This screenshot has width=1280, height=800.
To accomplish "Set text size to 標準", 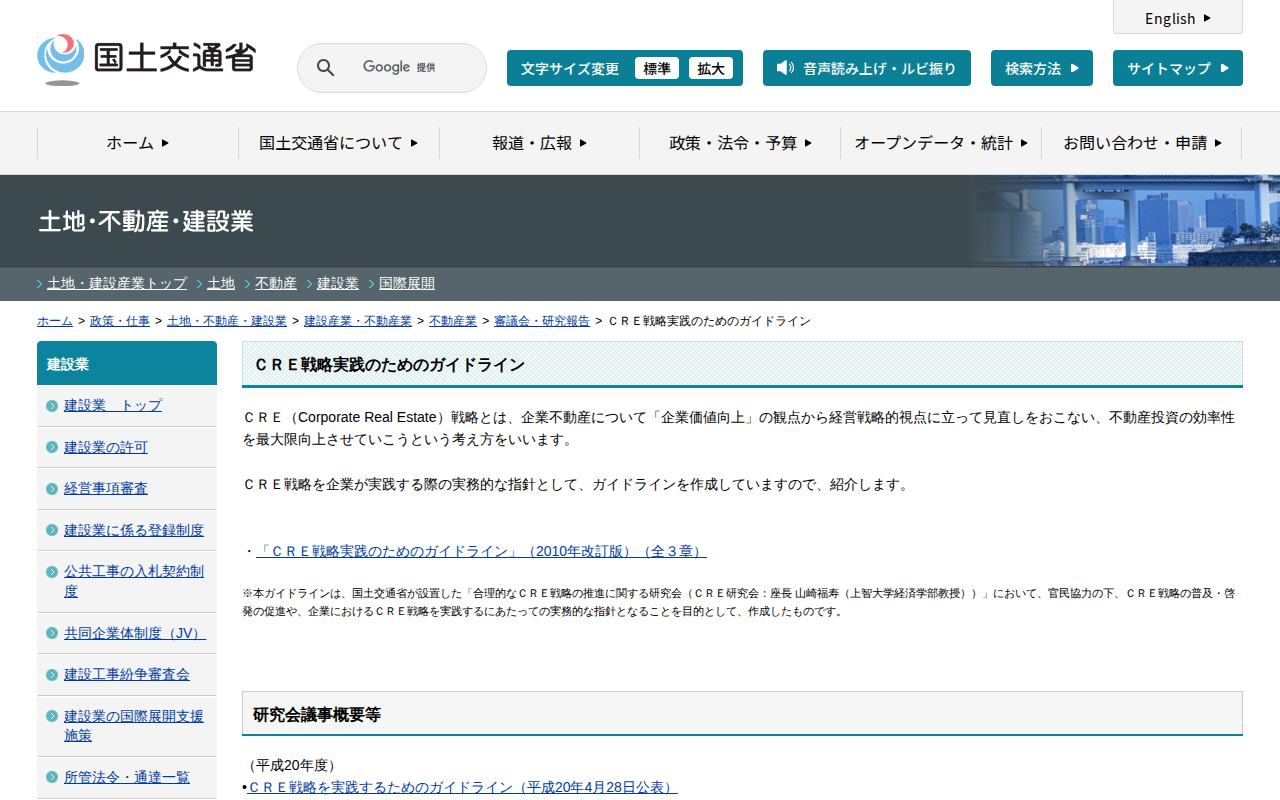I will tap(656, 69).
